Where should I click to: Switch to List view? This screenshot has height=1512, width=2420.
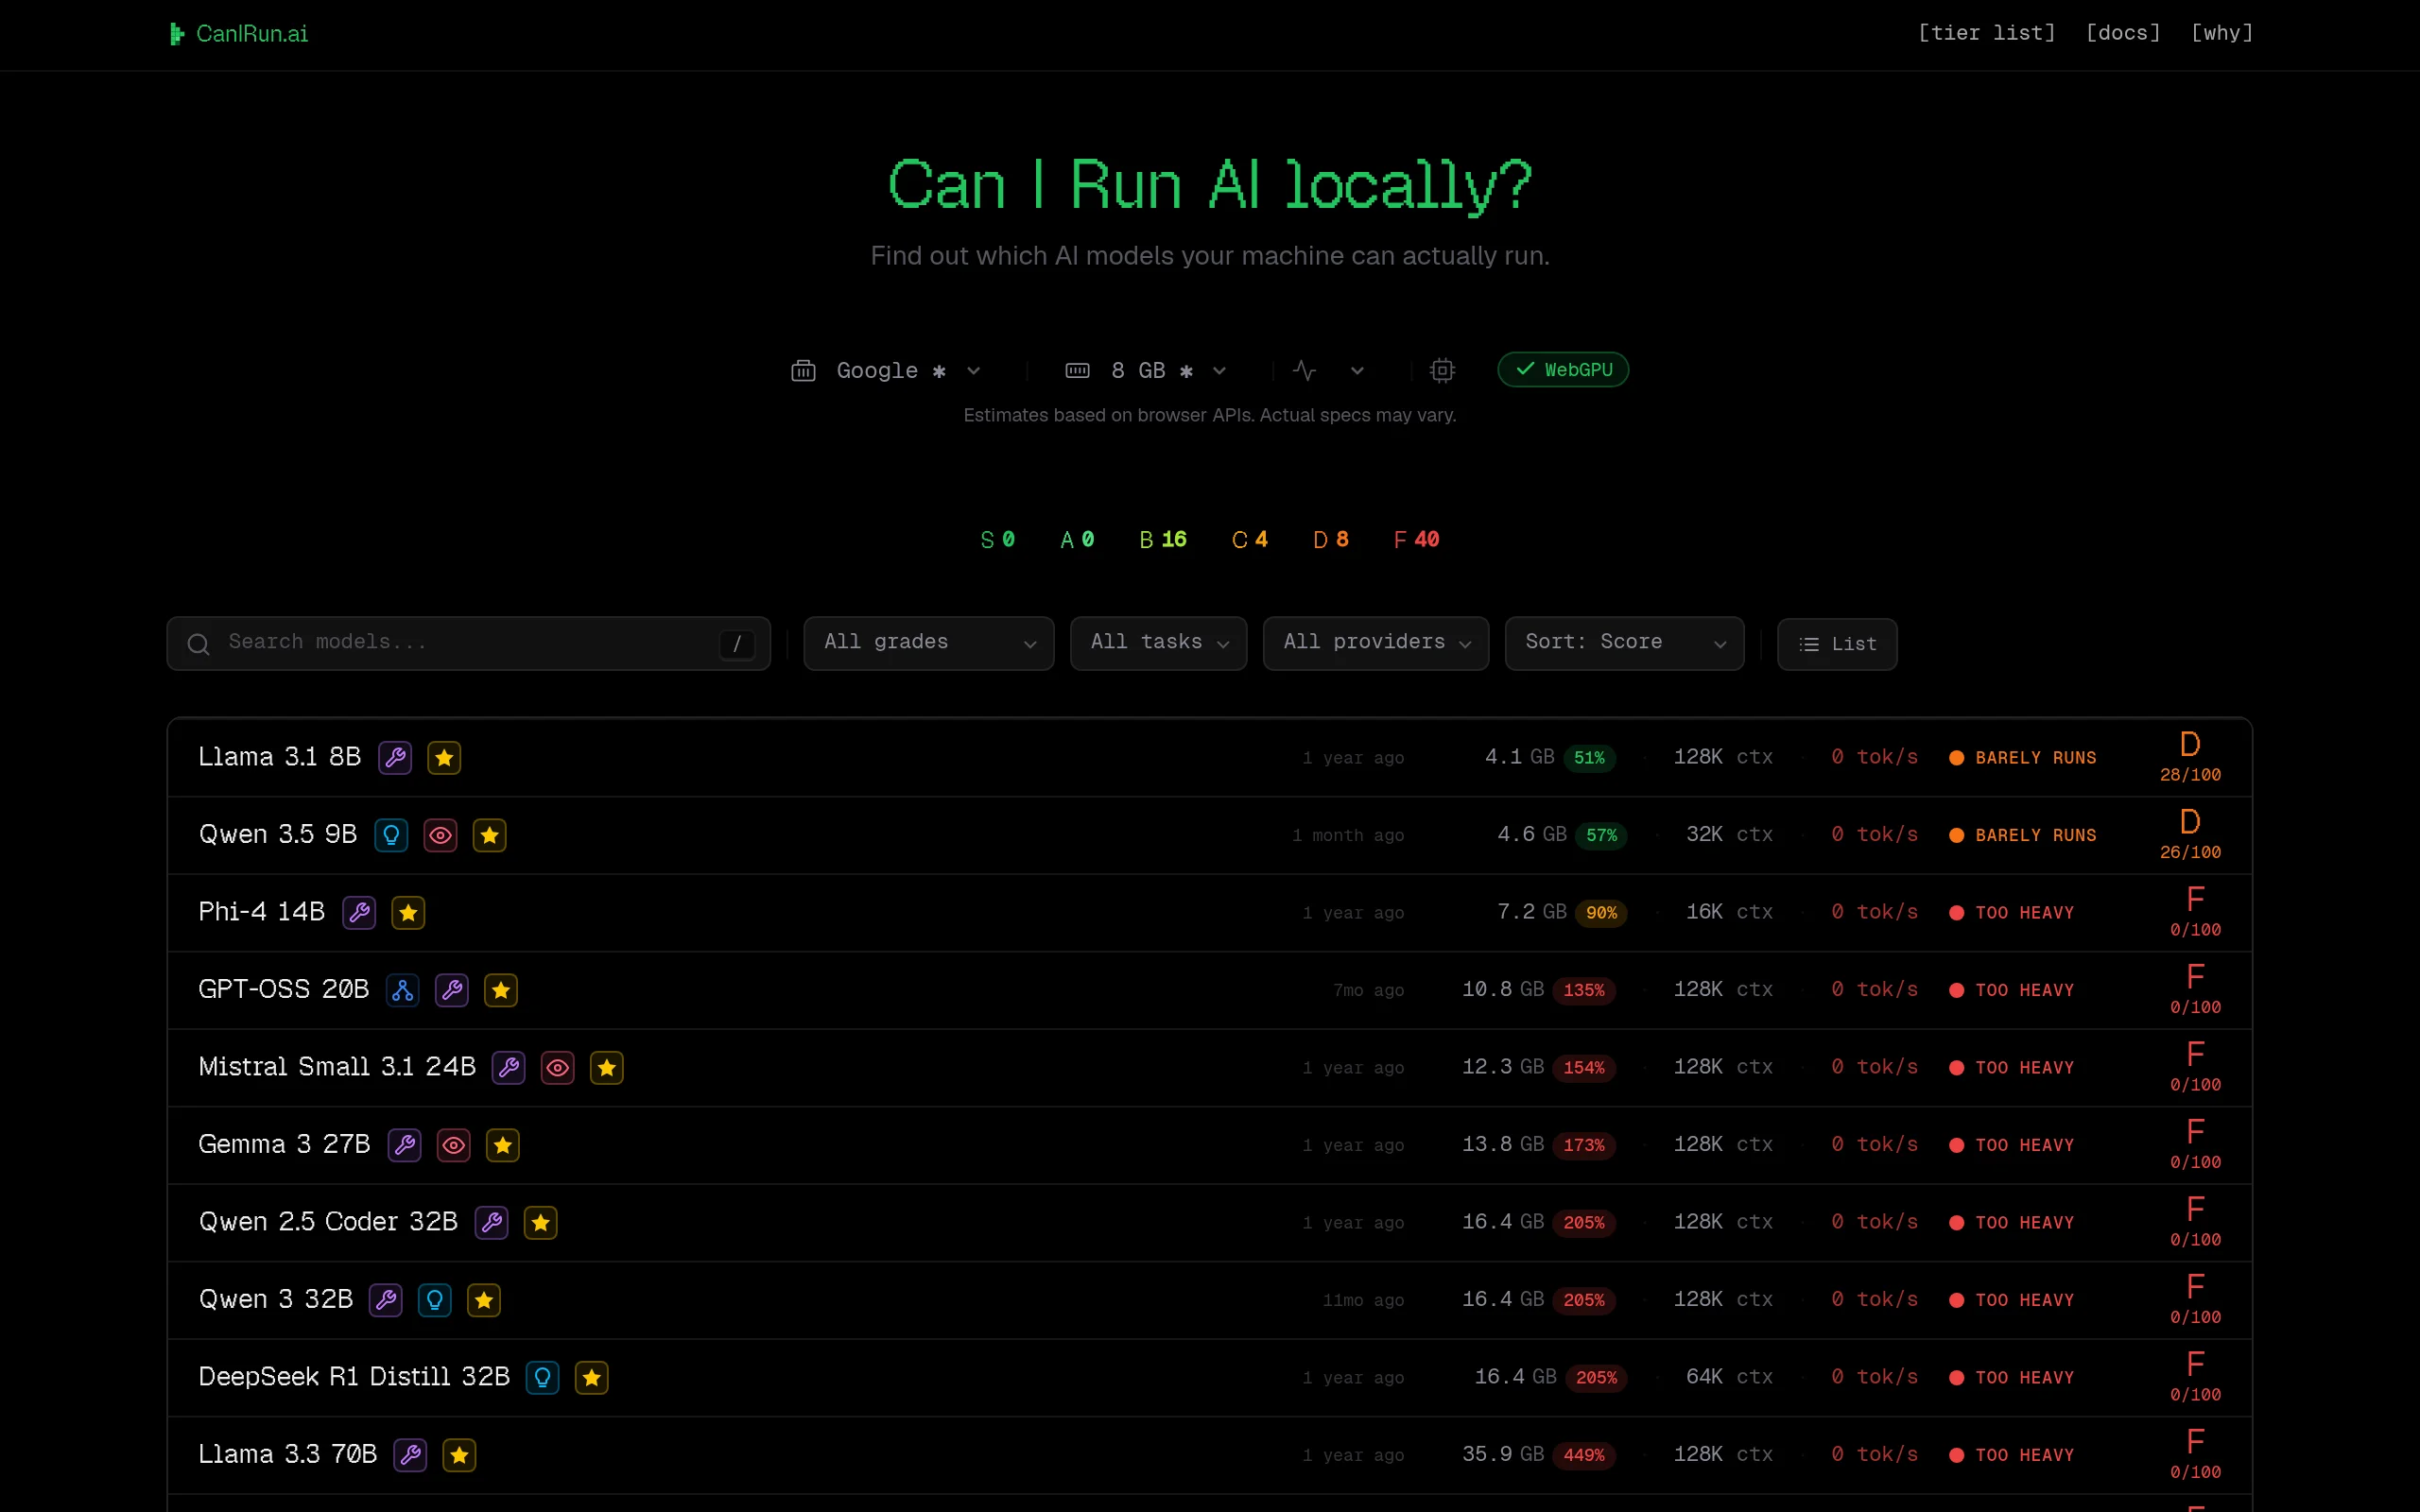[1837, 644]
